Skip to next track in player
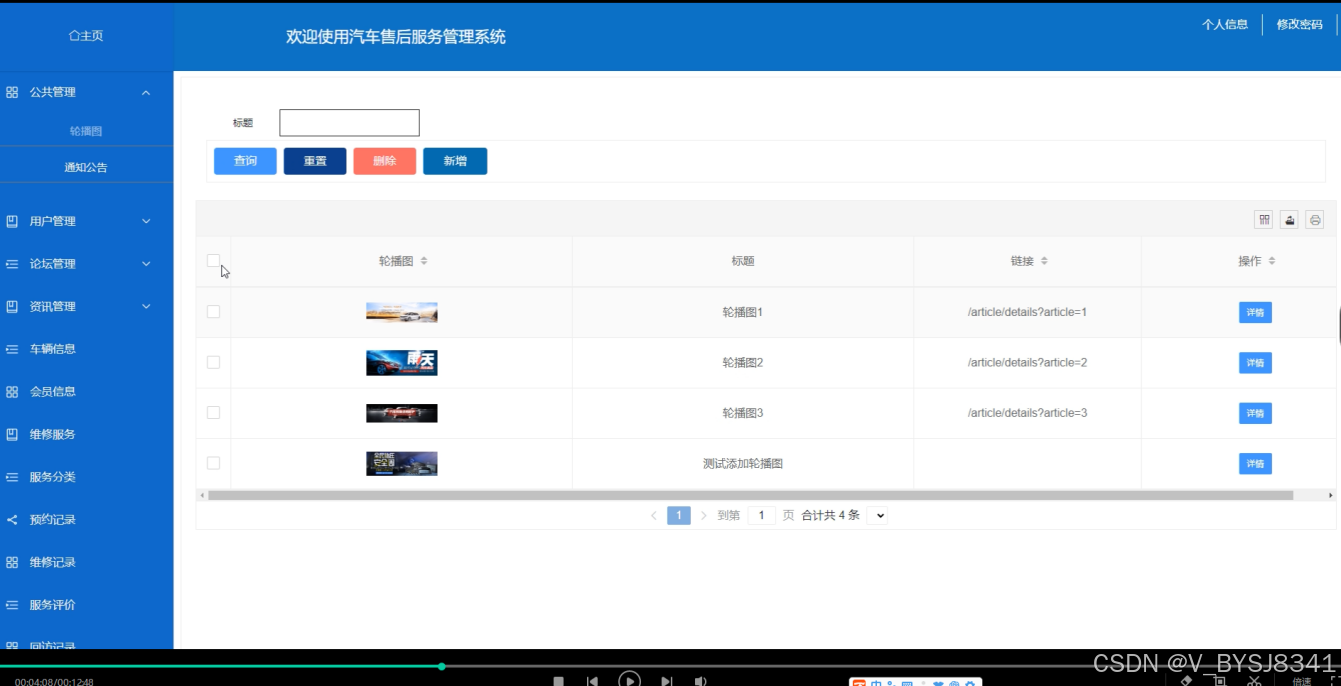The image size is (1341, 686). (666, 682)
